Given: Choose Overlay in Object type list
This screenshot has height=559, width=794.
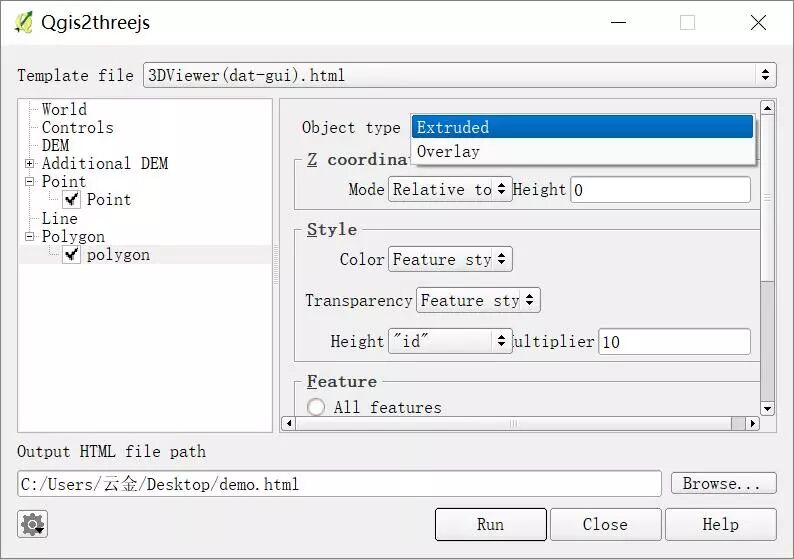Looking at the screenshot, I should [582, 151].
